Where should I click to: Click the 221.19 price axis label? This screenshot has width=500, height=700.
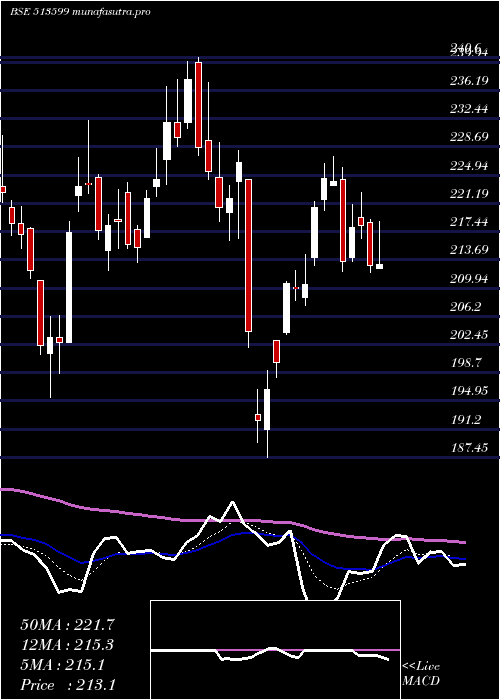click(468, 194)
